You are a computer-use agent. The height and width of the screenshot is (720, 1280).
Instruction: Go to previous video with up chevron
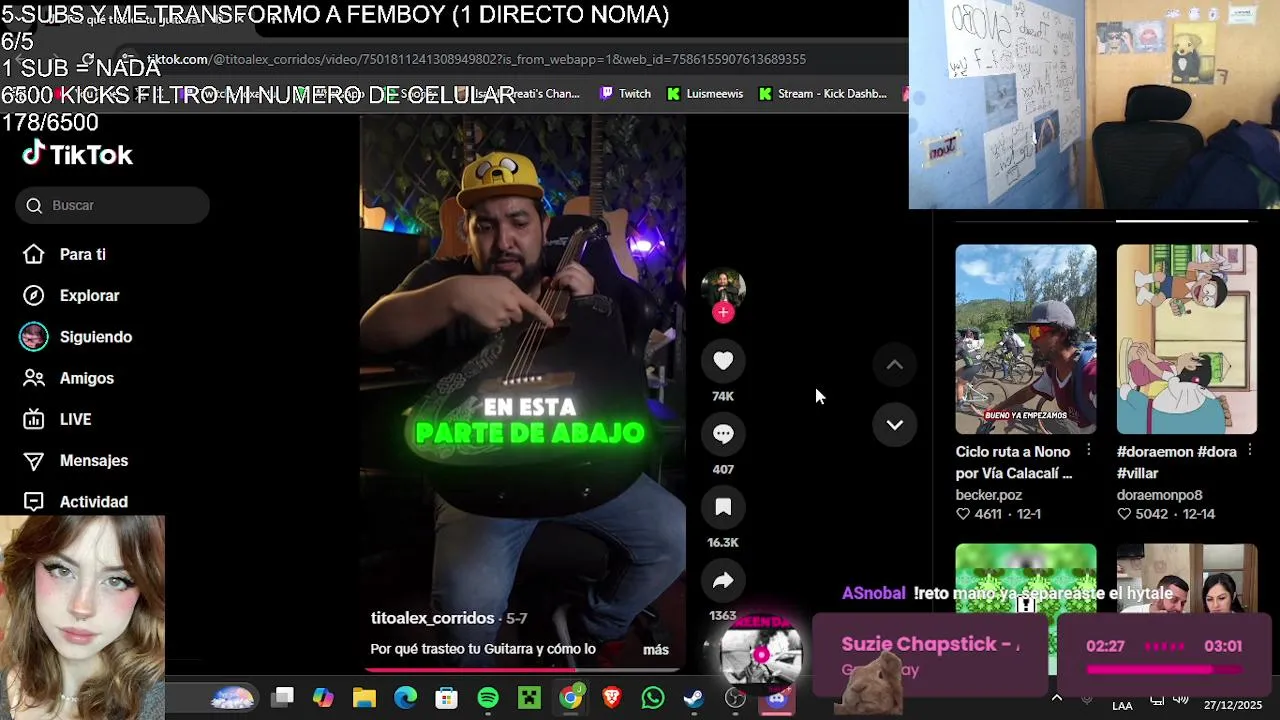[895, 365]
